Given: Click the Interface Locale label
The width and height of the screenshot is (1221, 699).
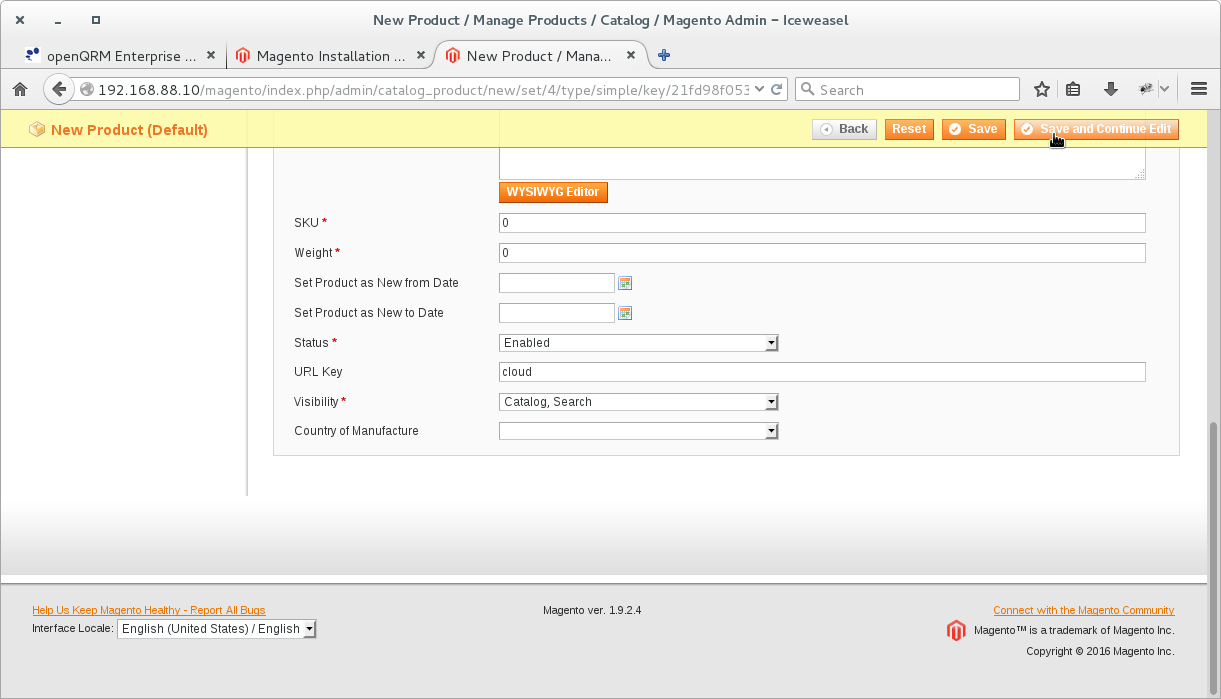Looking at the screenshot, I should coord(73,629).
